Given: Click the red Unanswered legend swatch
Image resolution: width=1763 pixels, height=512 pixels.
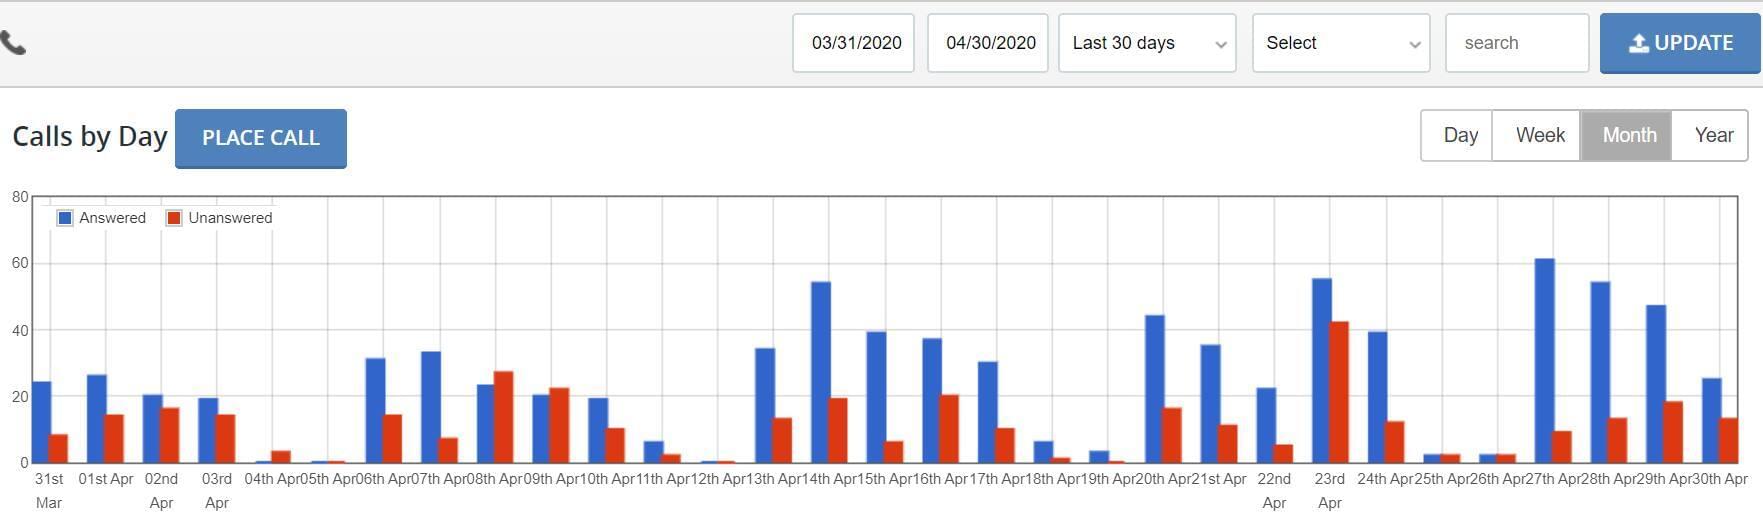Looking at the screenshot, I should (x=174, y=218).
